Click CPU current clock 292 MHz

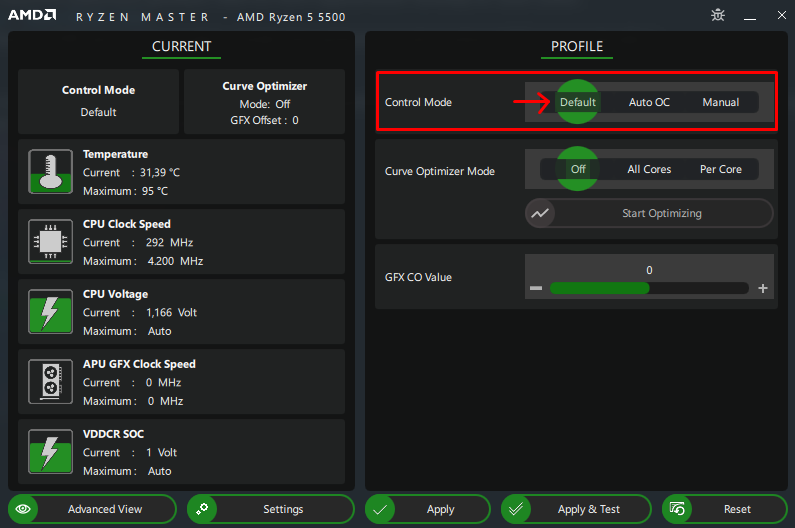tap(169, 242)
